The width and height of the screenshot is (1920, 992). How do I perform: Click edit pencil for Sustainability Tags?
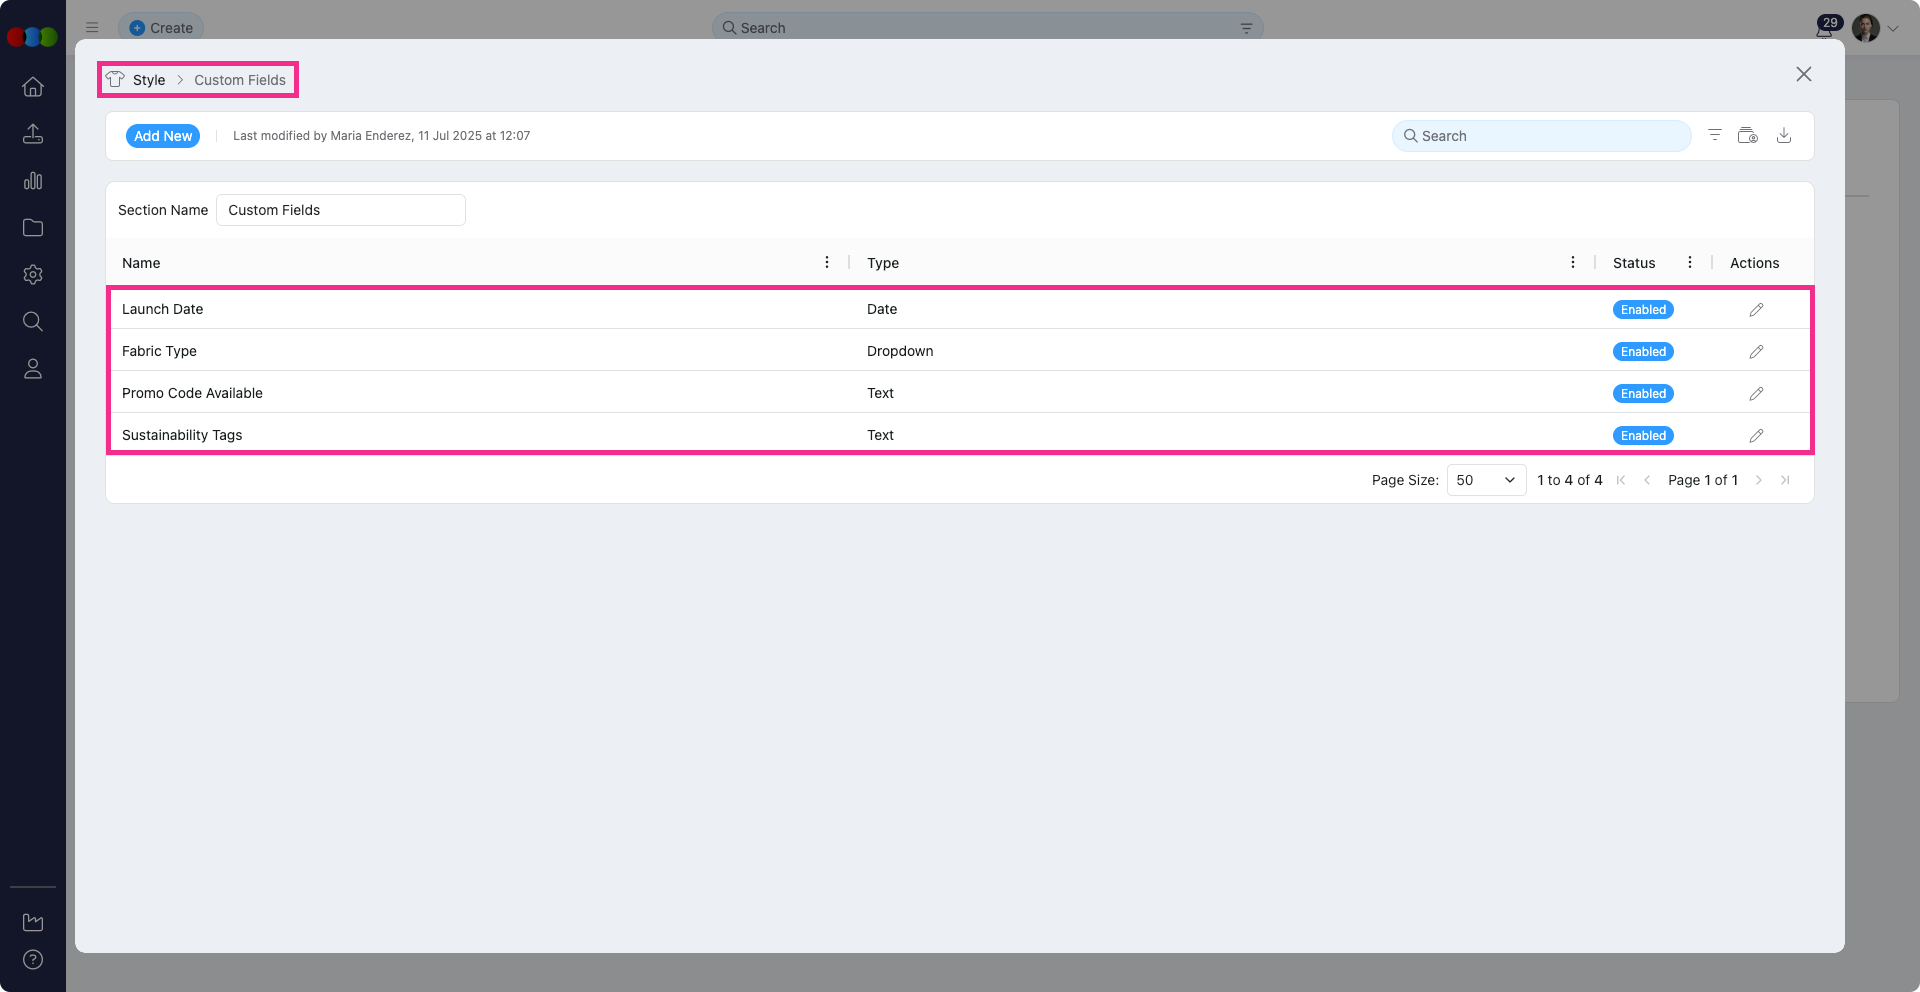coord(1756,436)
